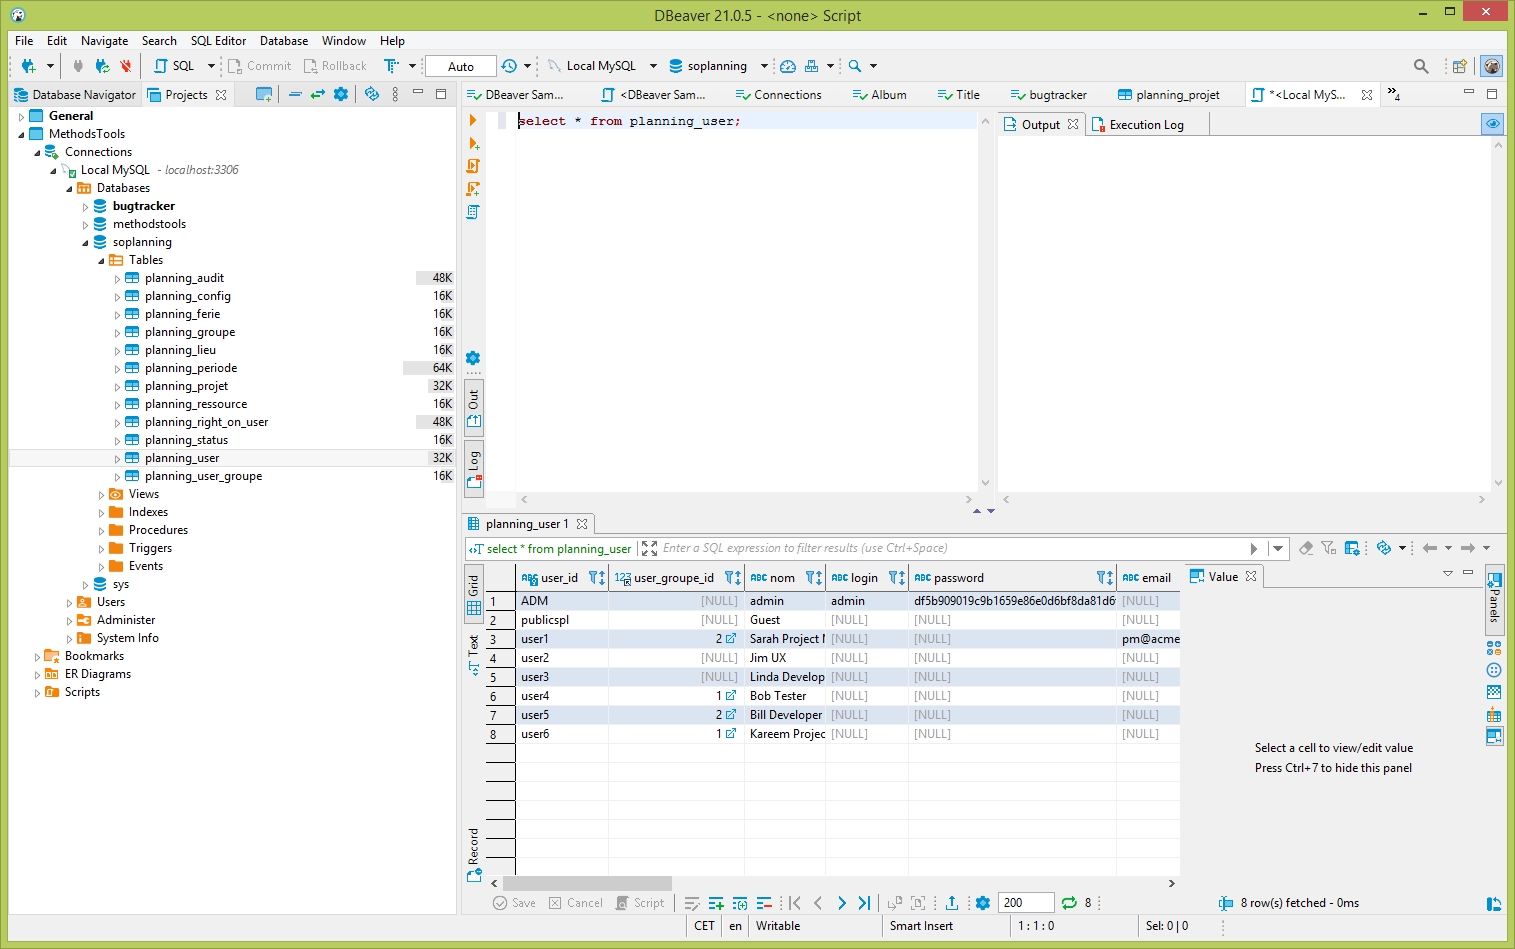Click the new database connection plug icon

pos(27,66)
